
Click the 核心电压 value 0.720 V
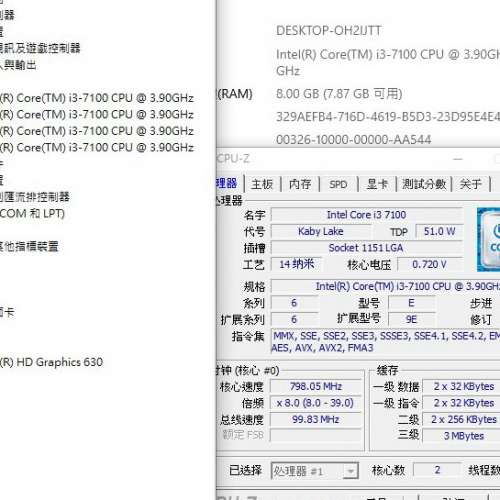click(x=430, y=264)
